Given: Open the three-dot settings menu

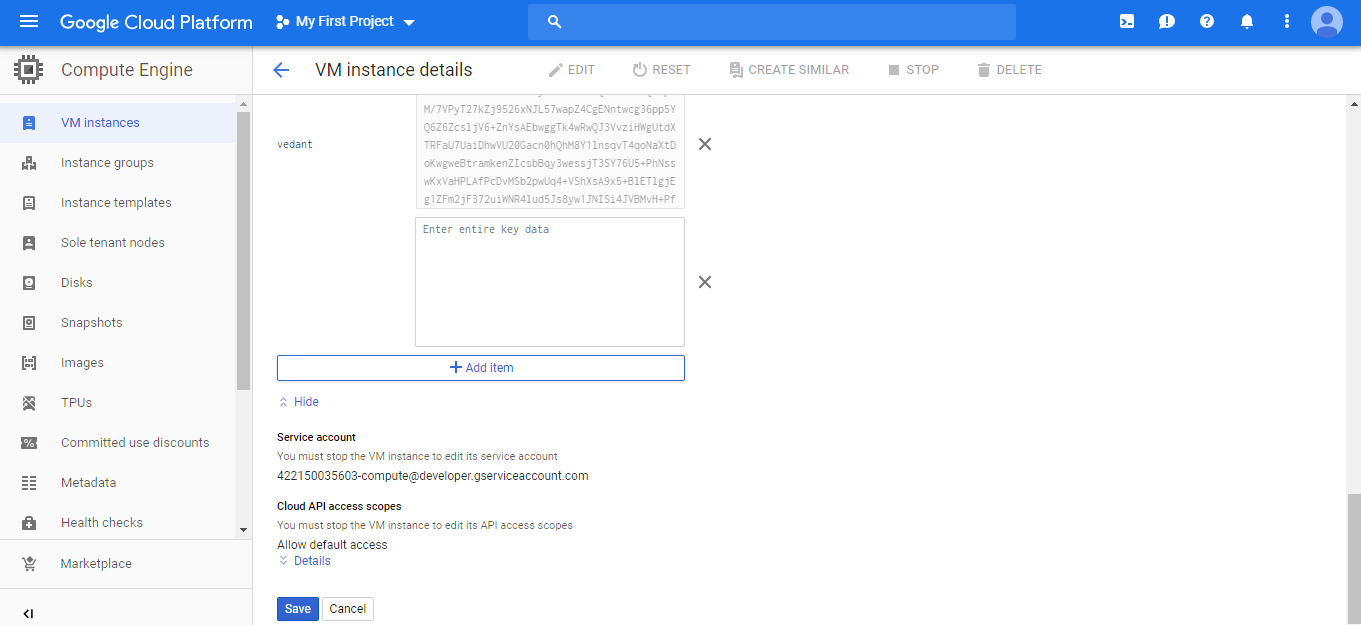Looking at the screenshot, I should [1287, 21].
